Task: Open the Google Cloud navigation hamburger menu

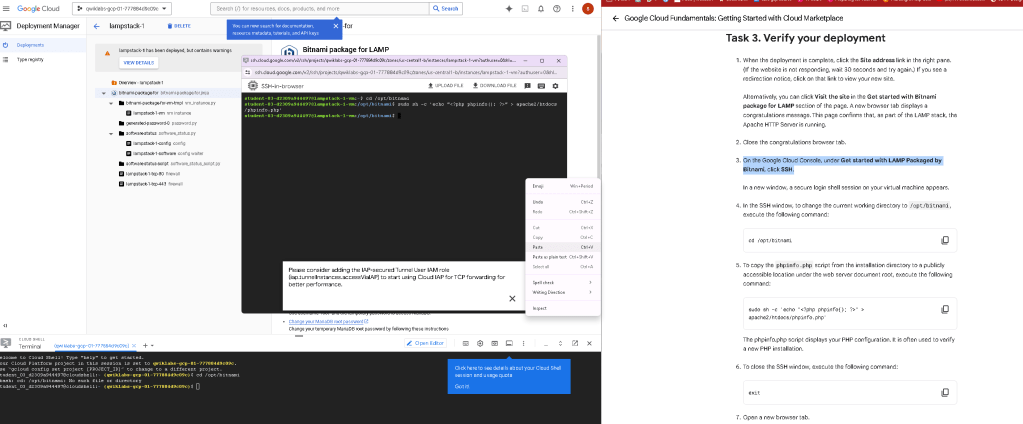Action: click(7, 8)
